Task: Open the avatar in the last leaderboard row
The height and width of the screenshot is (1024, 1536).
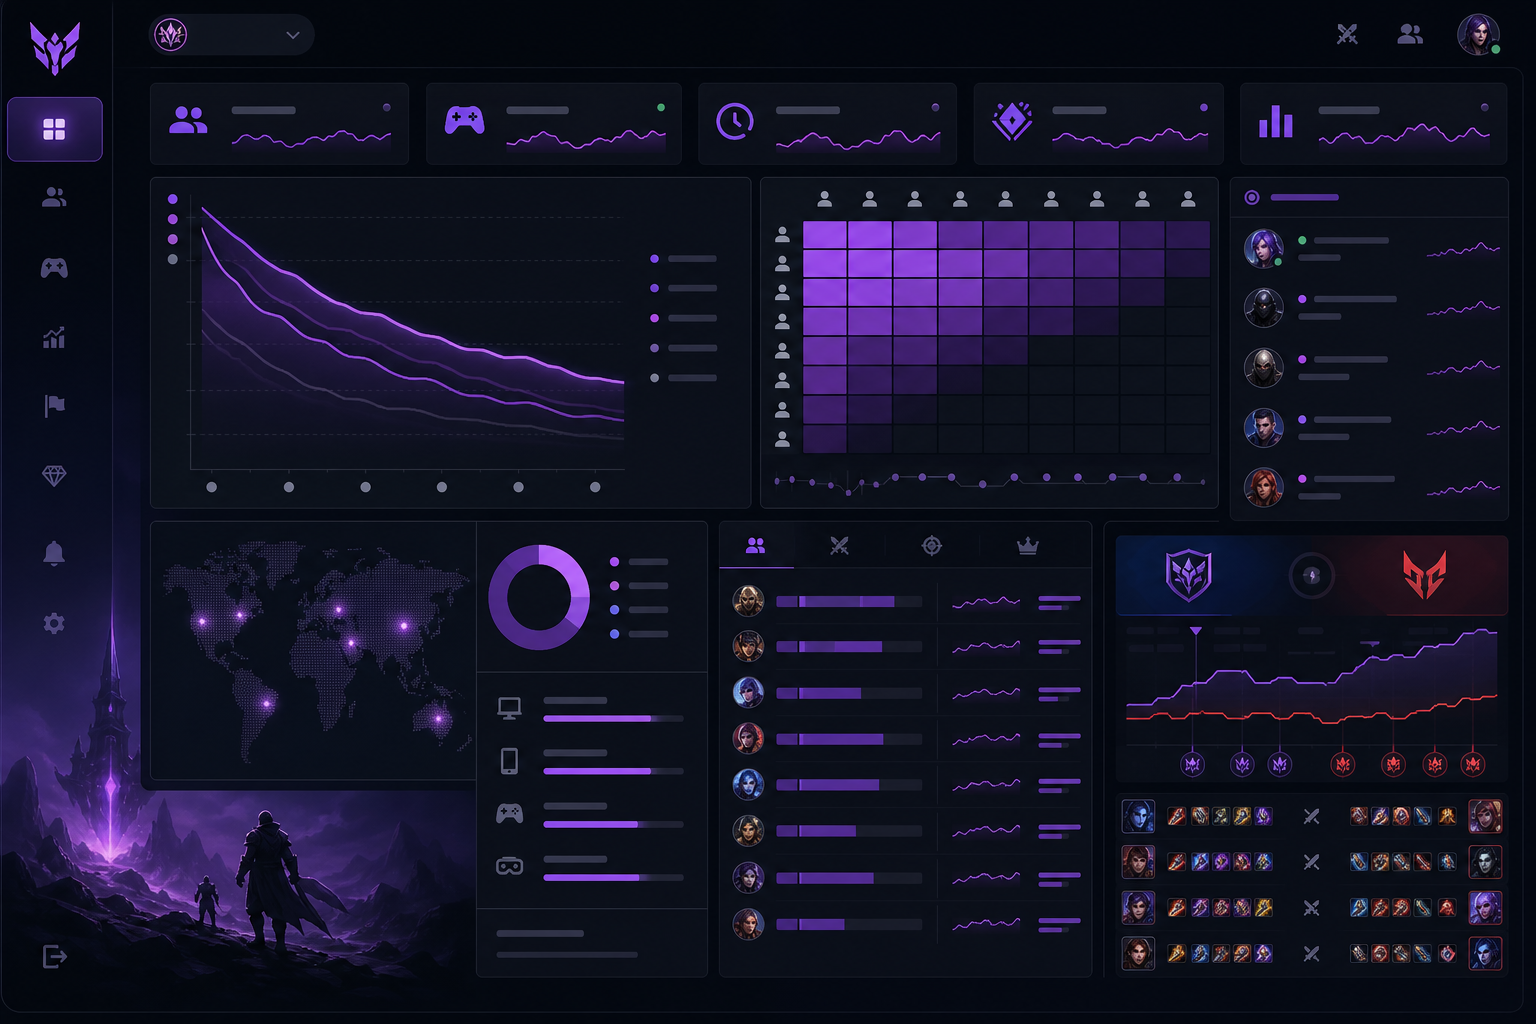Action: (x=748, y=924)
